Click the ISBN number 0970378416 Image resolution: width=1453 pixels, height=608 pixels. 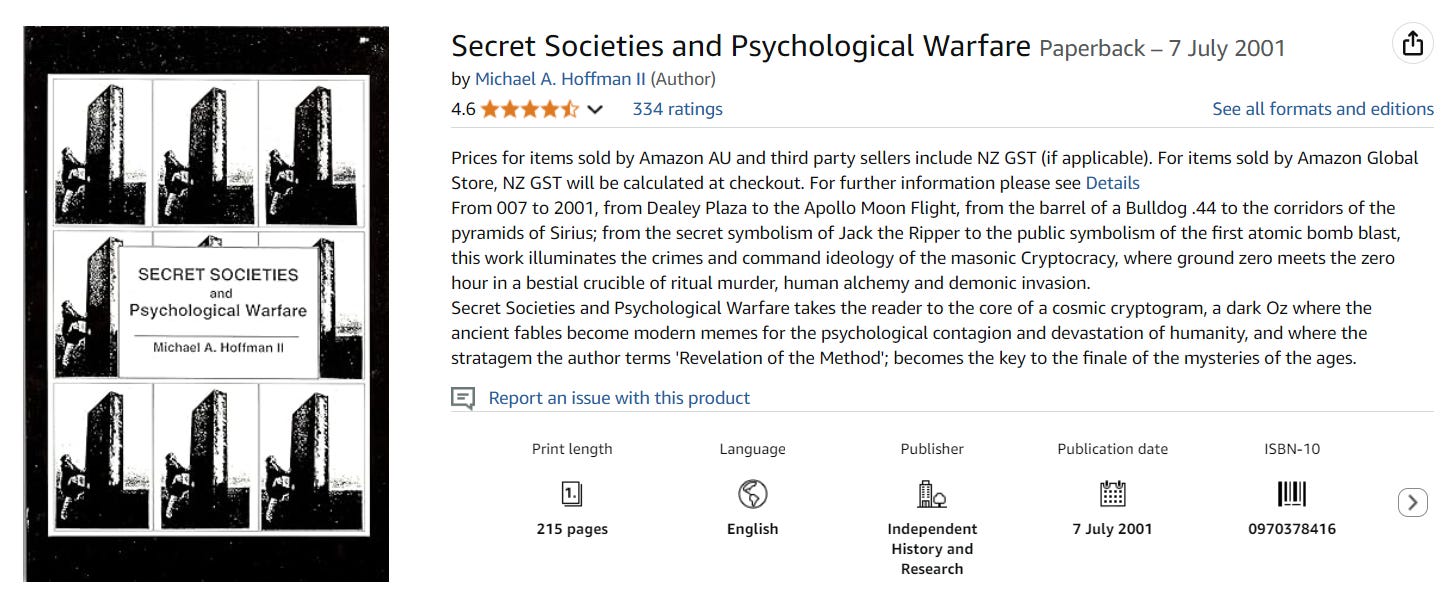[x=1292, y=529]
